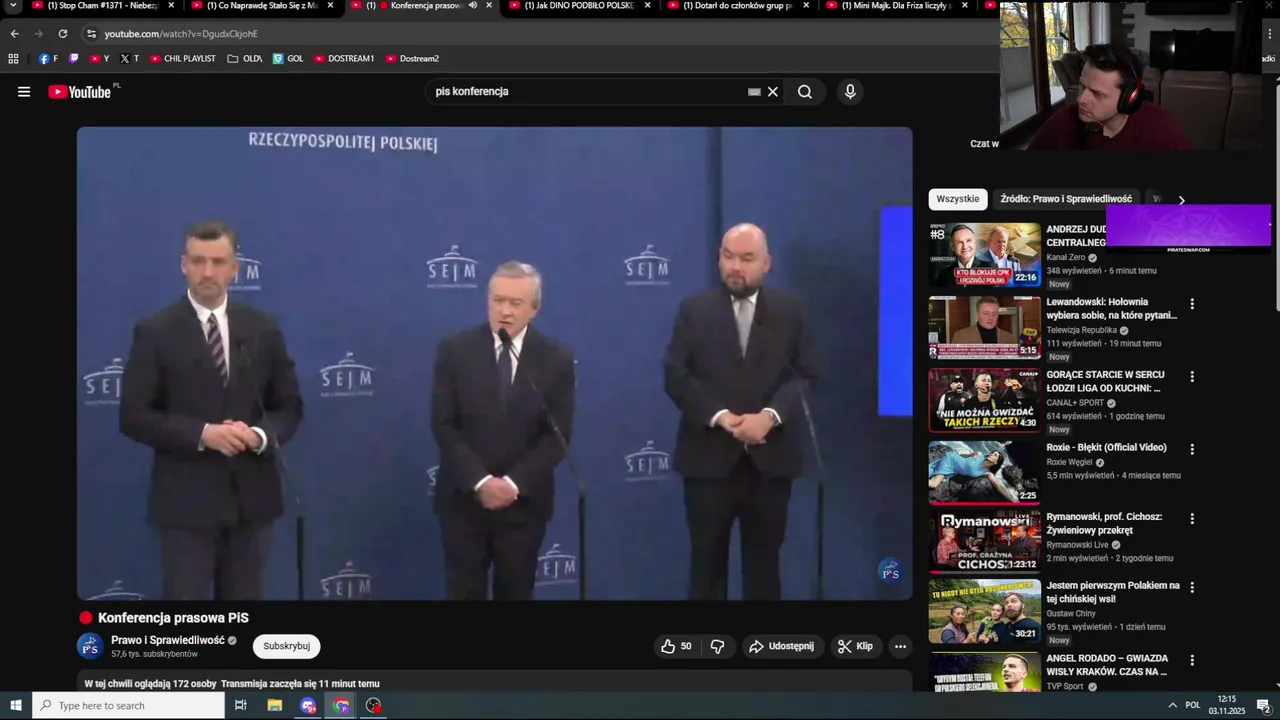
Task: Open the Dostream2 bookmark
Action: click(x=412, y=58)
